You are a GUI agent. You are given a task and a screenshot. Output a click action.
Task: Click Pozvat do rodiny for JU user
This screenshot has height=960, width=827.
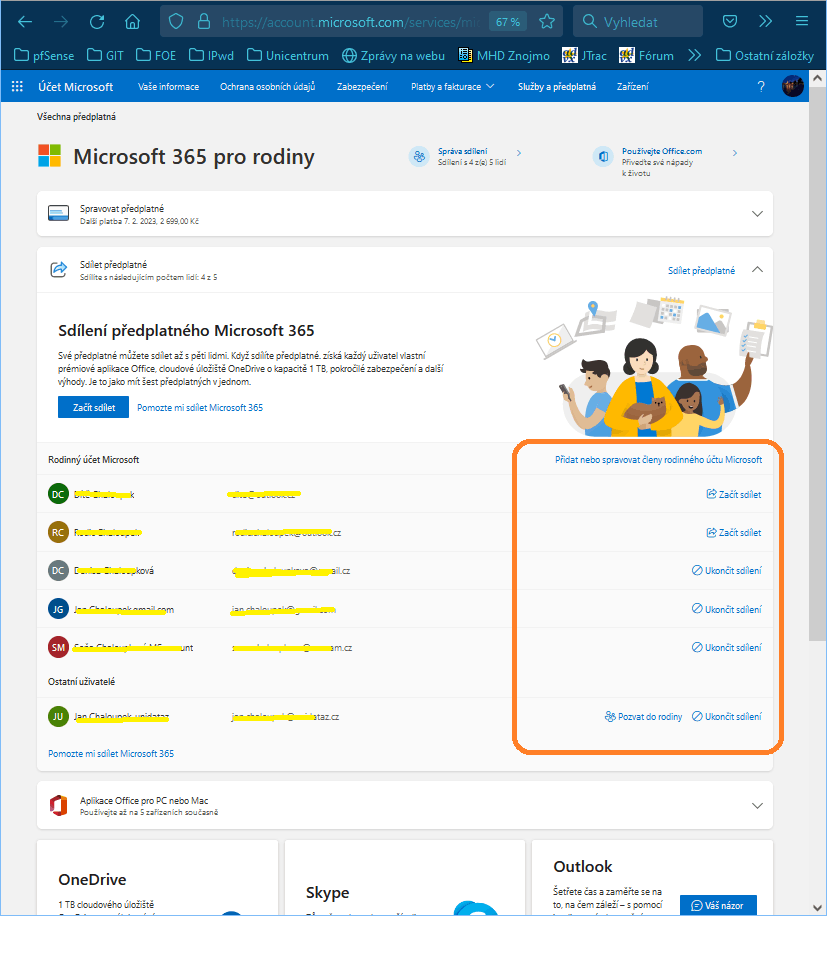tap(643, 716)
